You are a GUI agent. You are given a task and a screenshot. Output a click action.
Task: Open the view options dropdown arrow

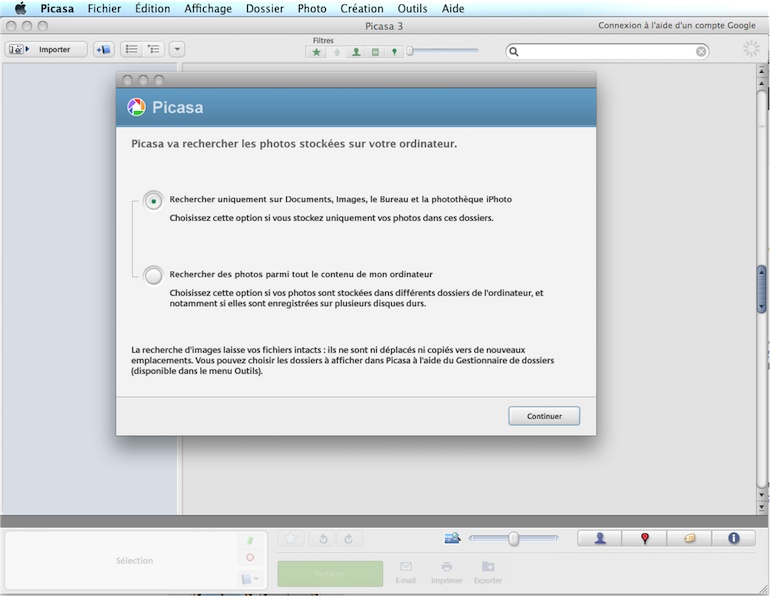pyautogui.click(x=177, y=49)
